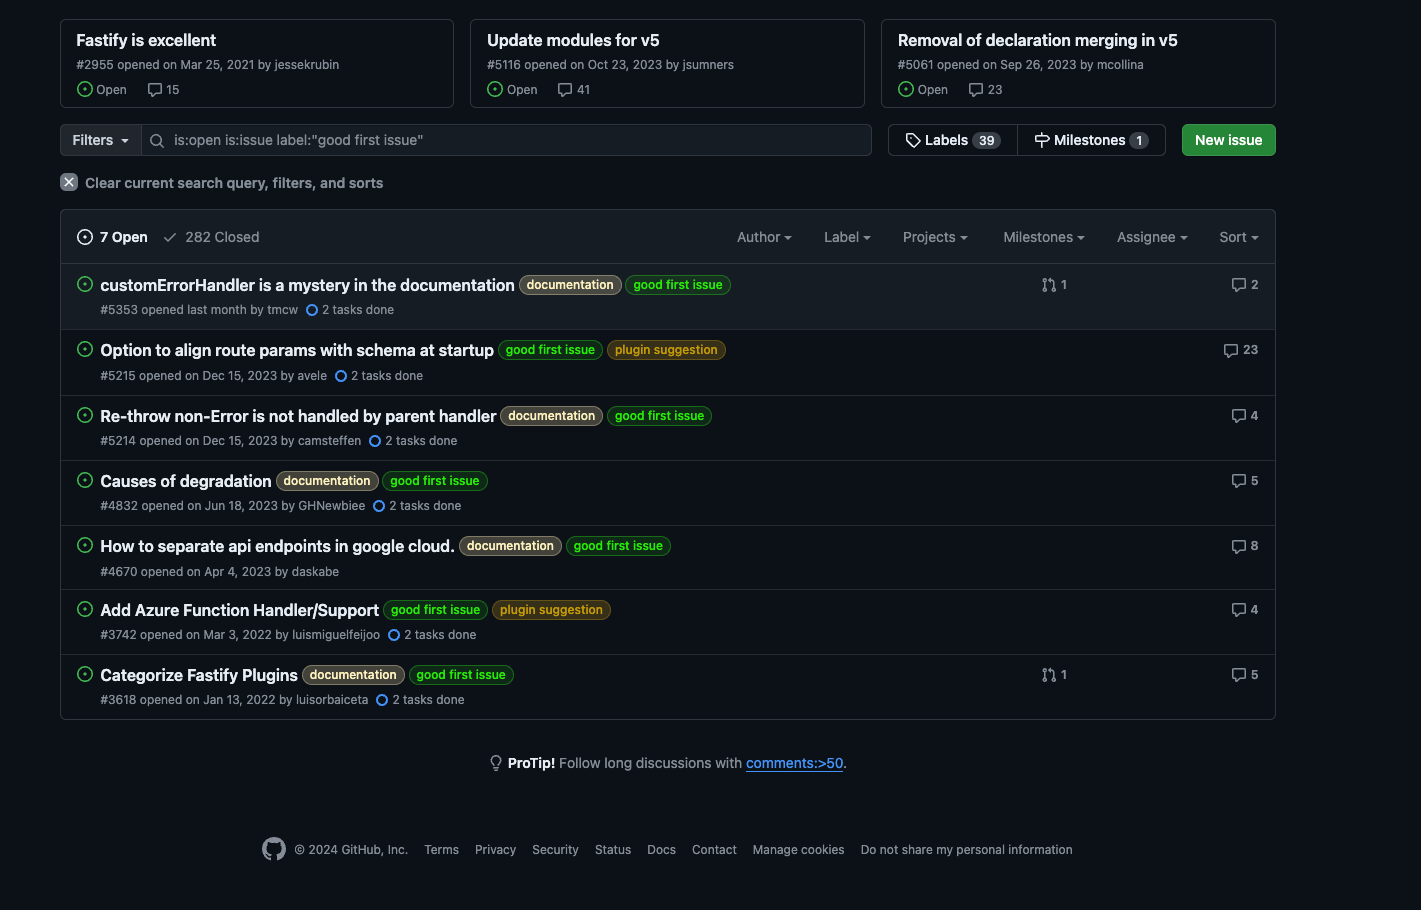This screenshot has width=1421, height=910.
Task: Open comments on Re-throw non-Error issue
Action: 1245,416
